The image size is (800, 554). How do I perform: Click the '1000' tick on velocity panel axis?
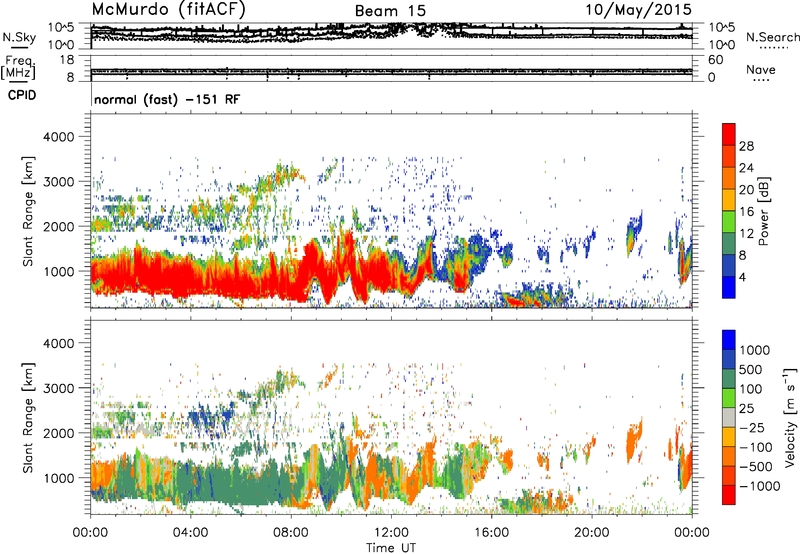59,478
